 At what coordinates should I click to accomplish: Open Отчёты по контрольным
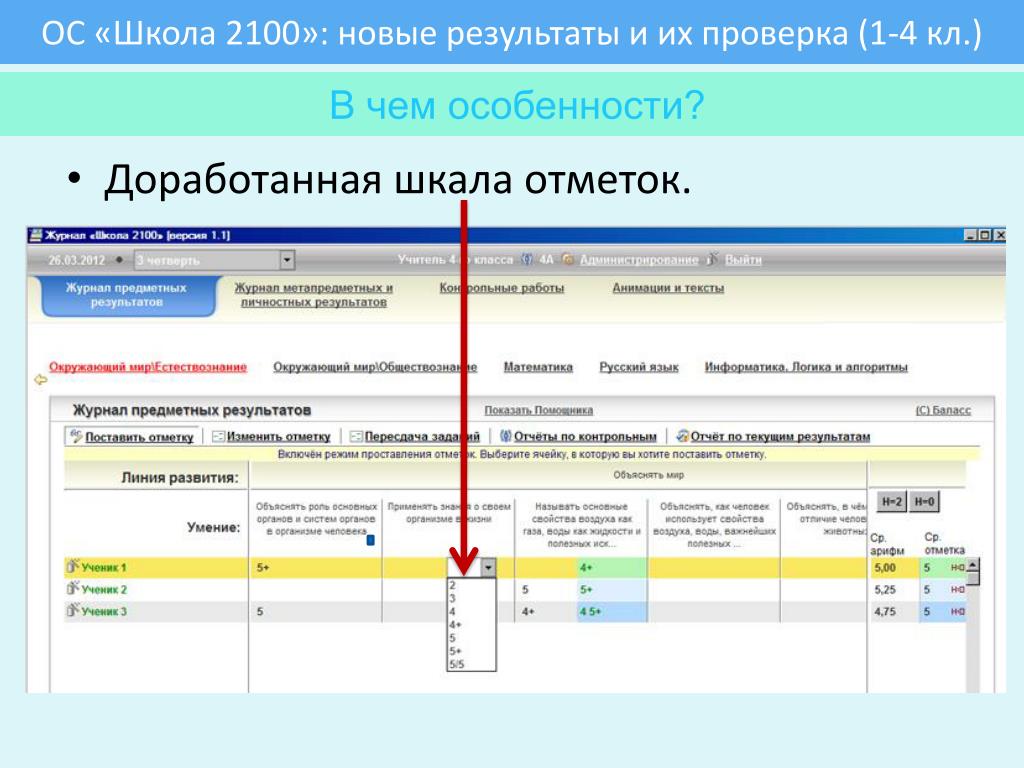coord(585,436)
